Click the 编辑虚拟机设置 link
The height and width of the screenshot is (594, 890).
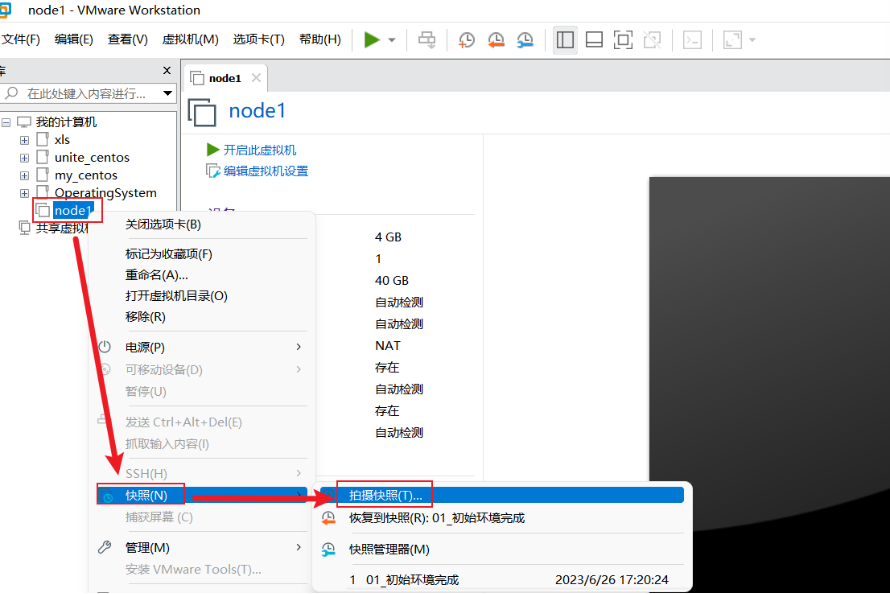266,171
